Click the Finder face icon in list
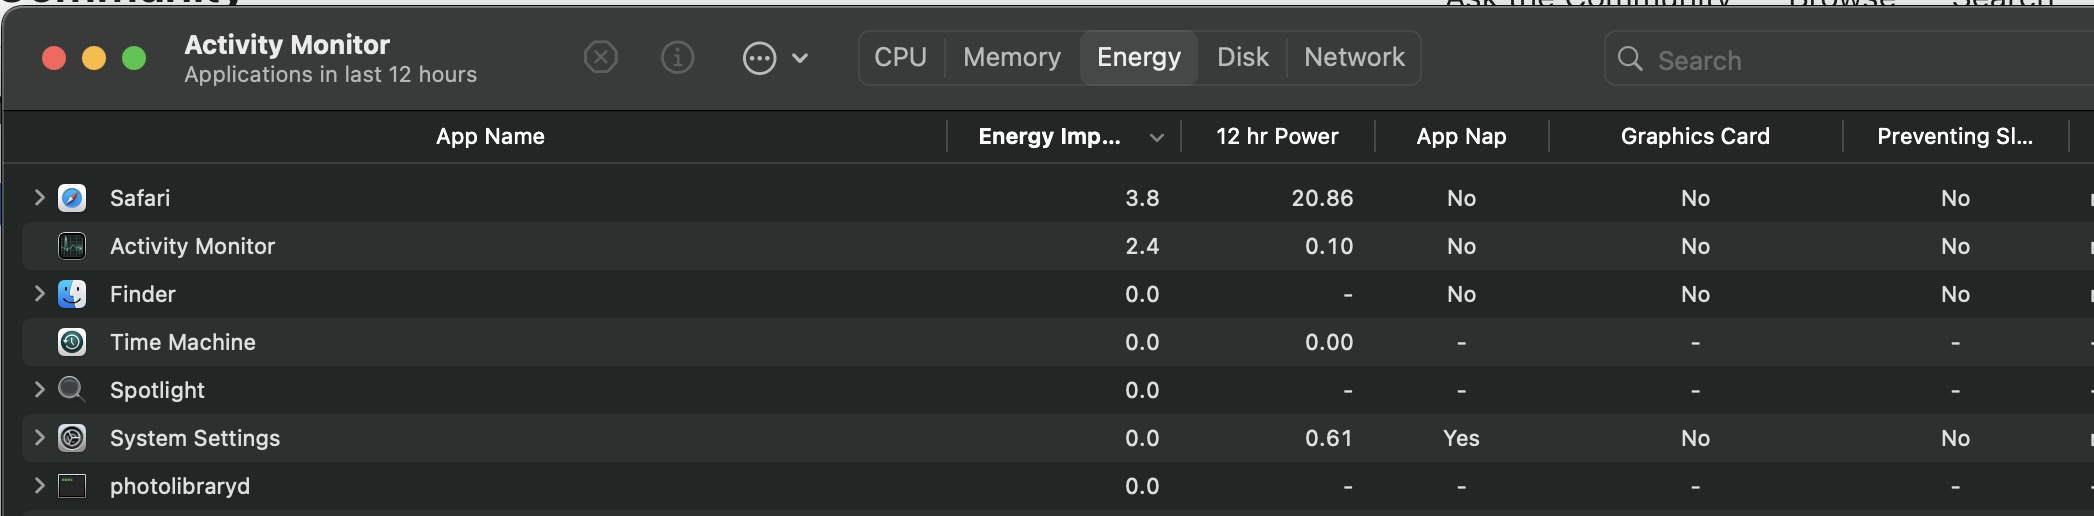The image size is (2094, 516). (72, 294)
